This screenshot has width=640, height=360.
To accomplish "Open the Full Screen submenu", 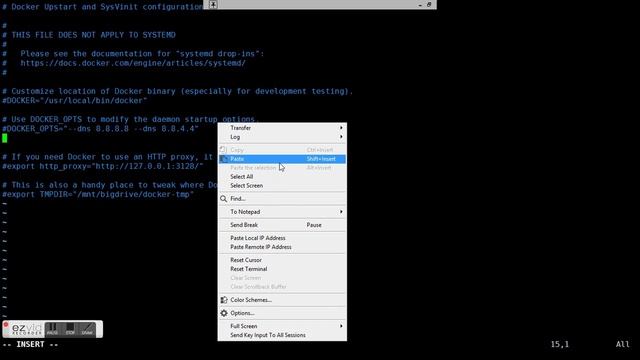I will coord(282,326).
